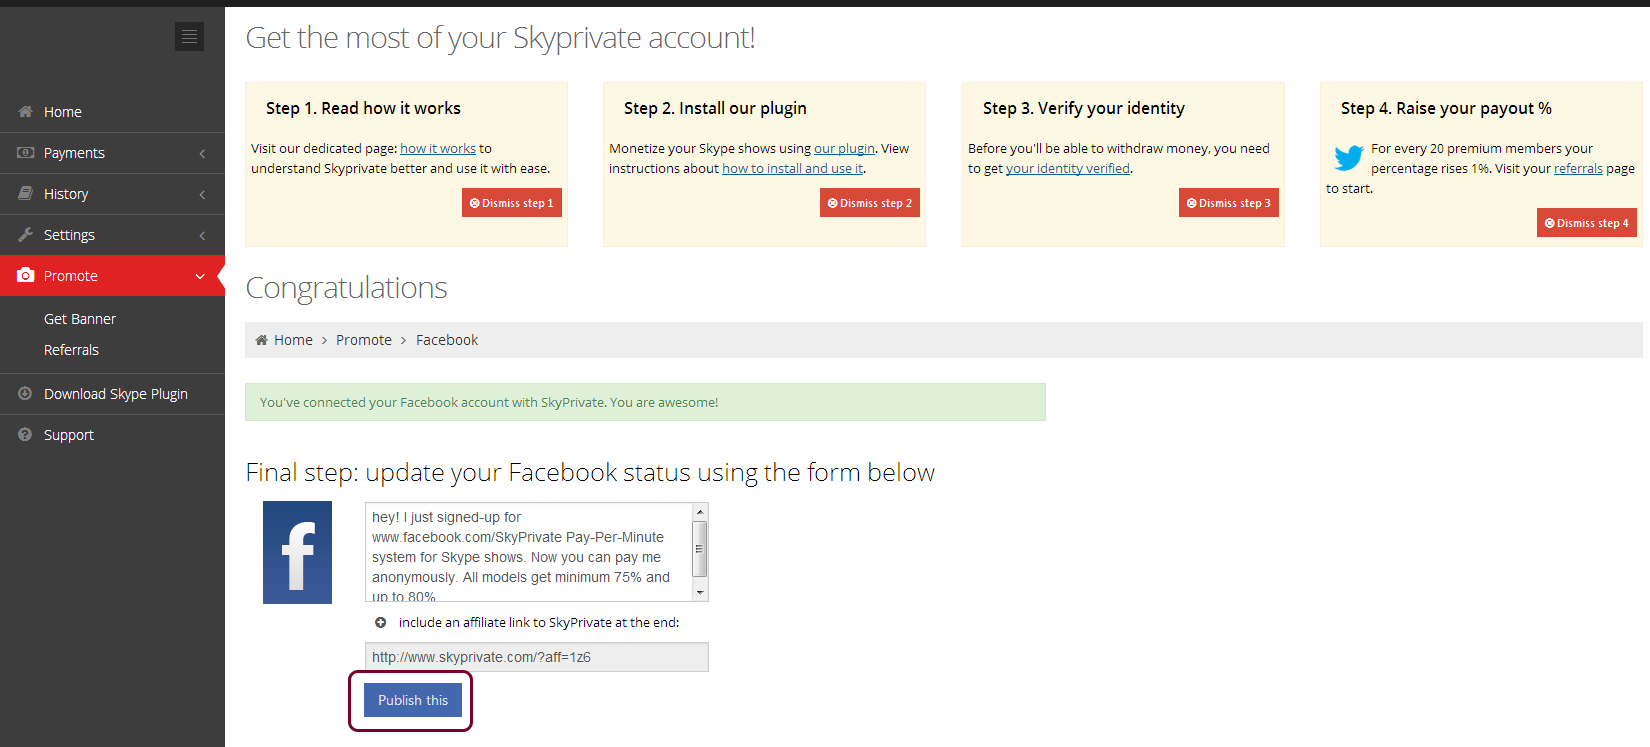
Task: Click the plus icon beside affiliate link text
Action: [380, 622]
